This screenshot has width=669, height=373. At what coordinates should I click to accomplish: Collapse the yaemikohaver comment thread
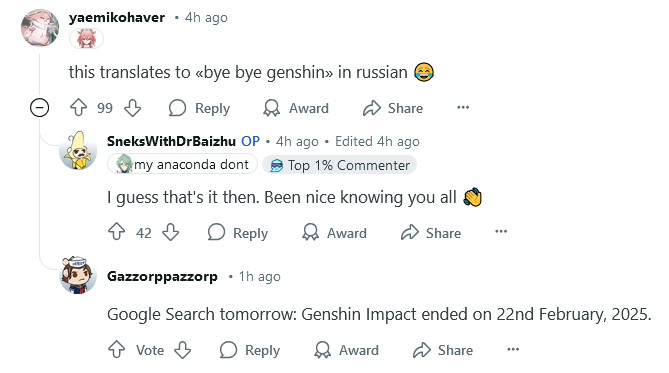pyautogui.click(x=39, y=107)
